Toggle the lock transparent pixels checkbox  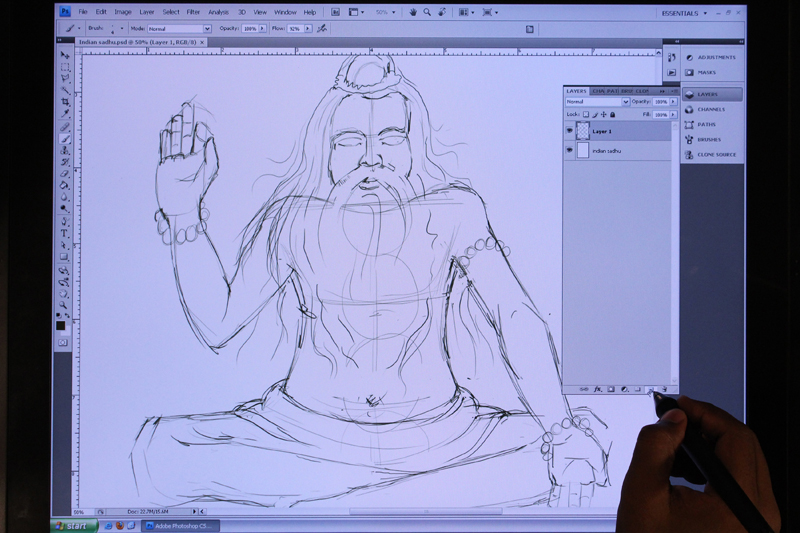click(586, 115)
